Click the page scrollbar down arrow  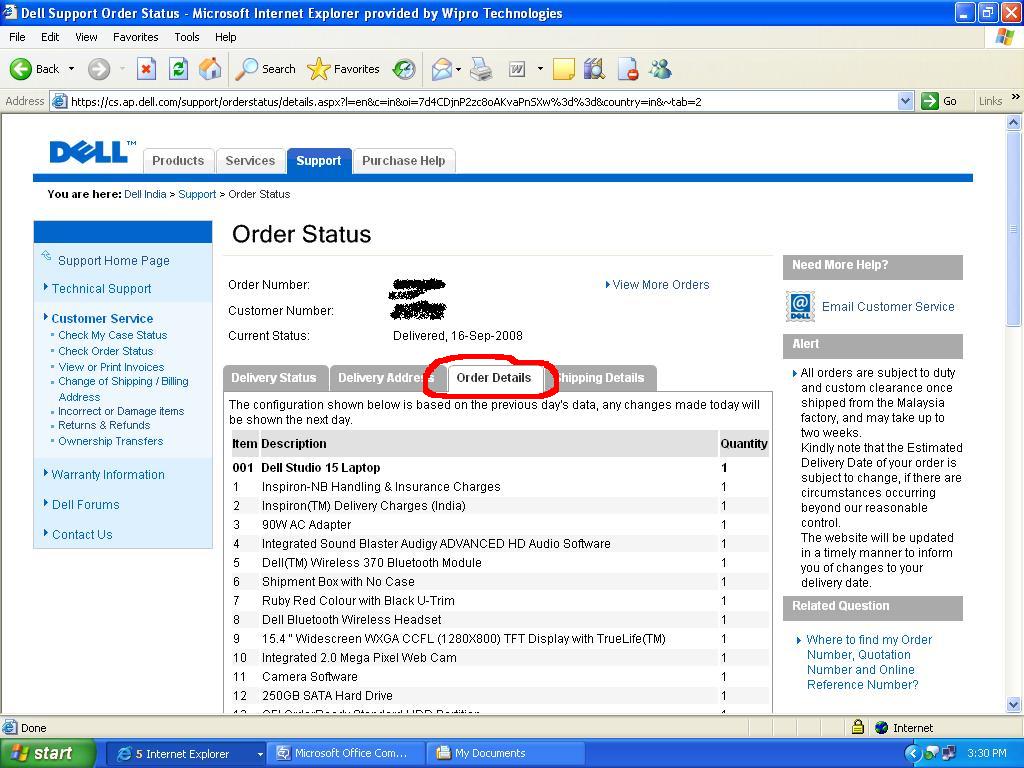1014,704
